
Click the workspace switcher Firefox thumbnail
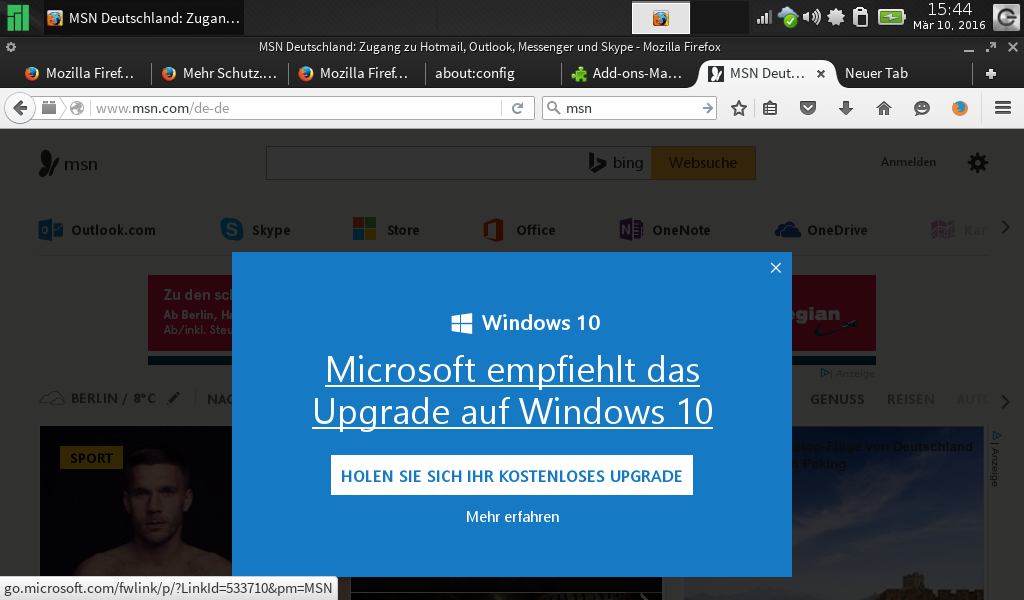661,18
